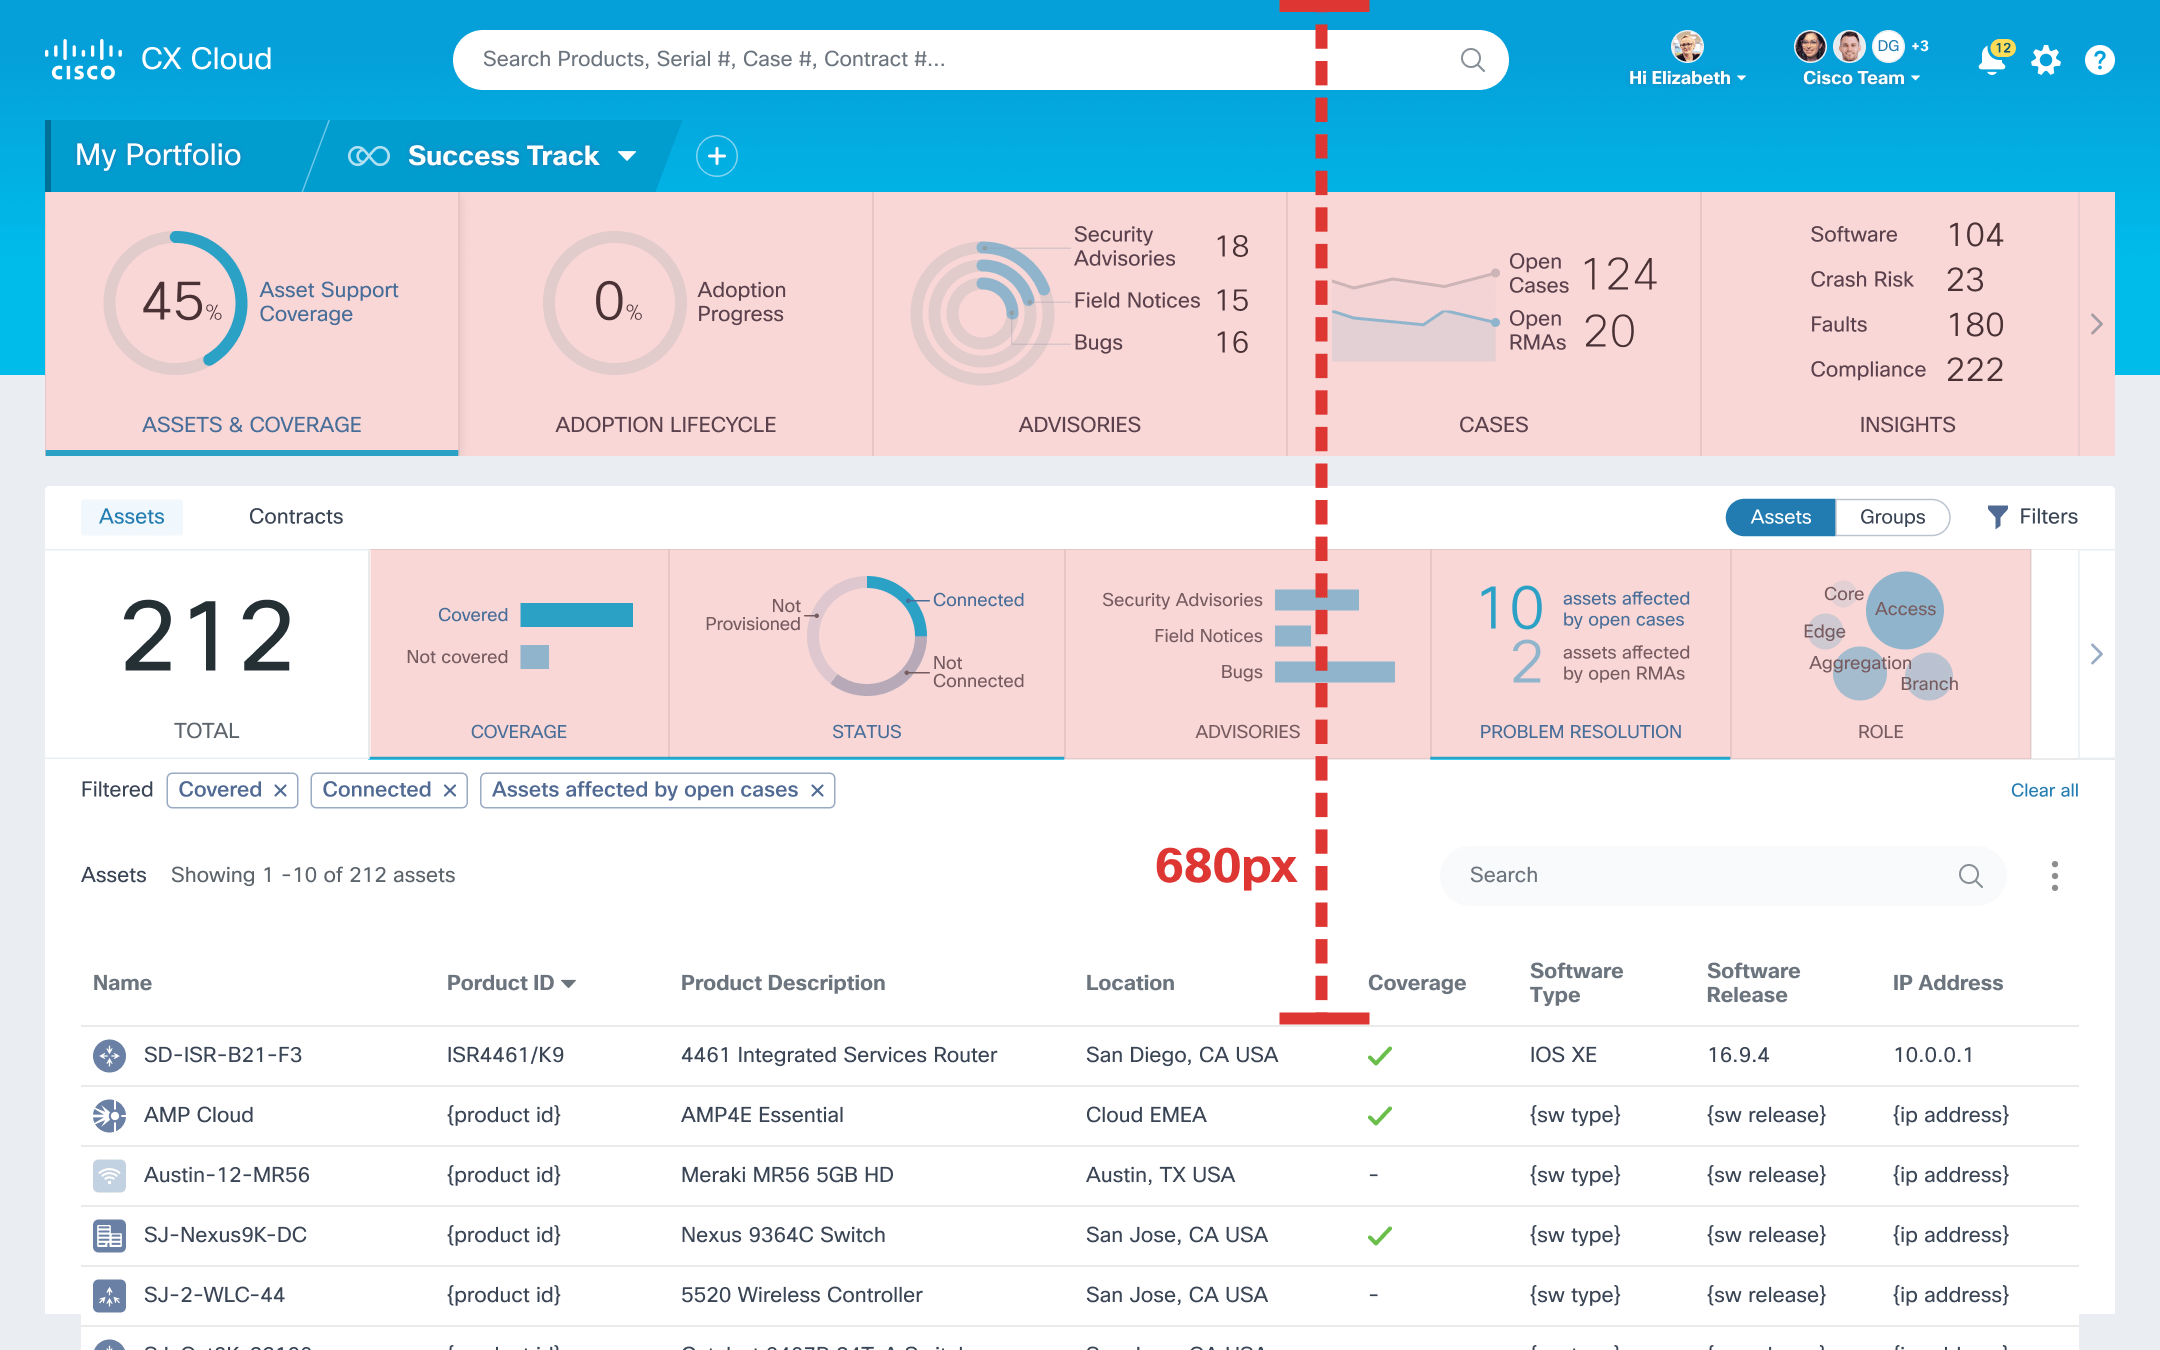Open the Cisco Team dropdown
The image size is (2160, 1350).
click(1861, 78)
